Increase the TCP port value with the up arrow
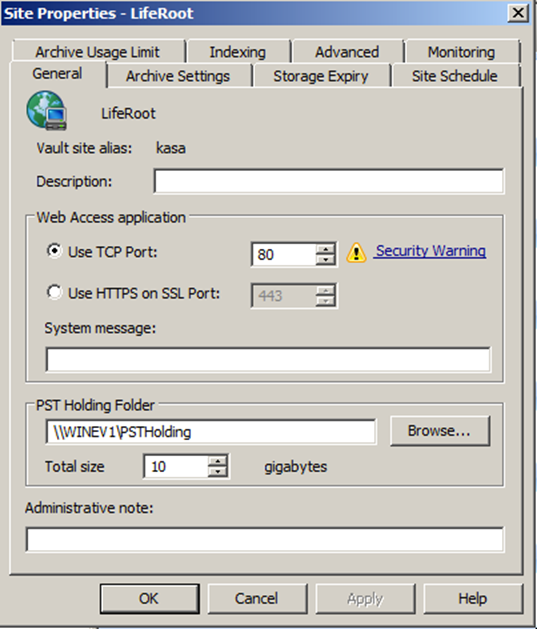Image resolution: width=537 pixels, height=629 pixels. pyautogui.click(x=325, y=249)
